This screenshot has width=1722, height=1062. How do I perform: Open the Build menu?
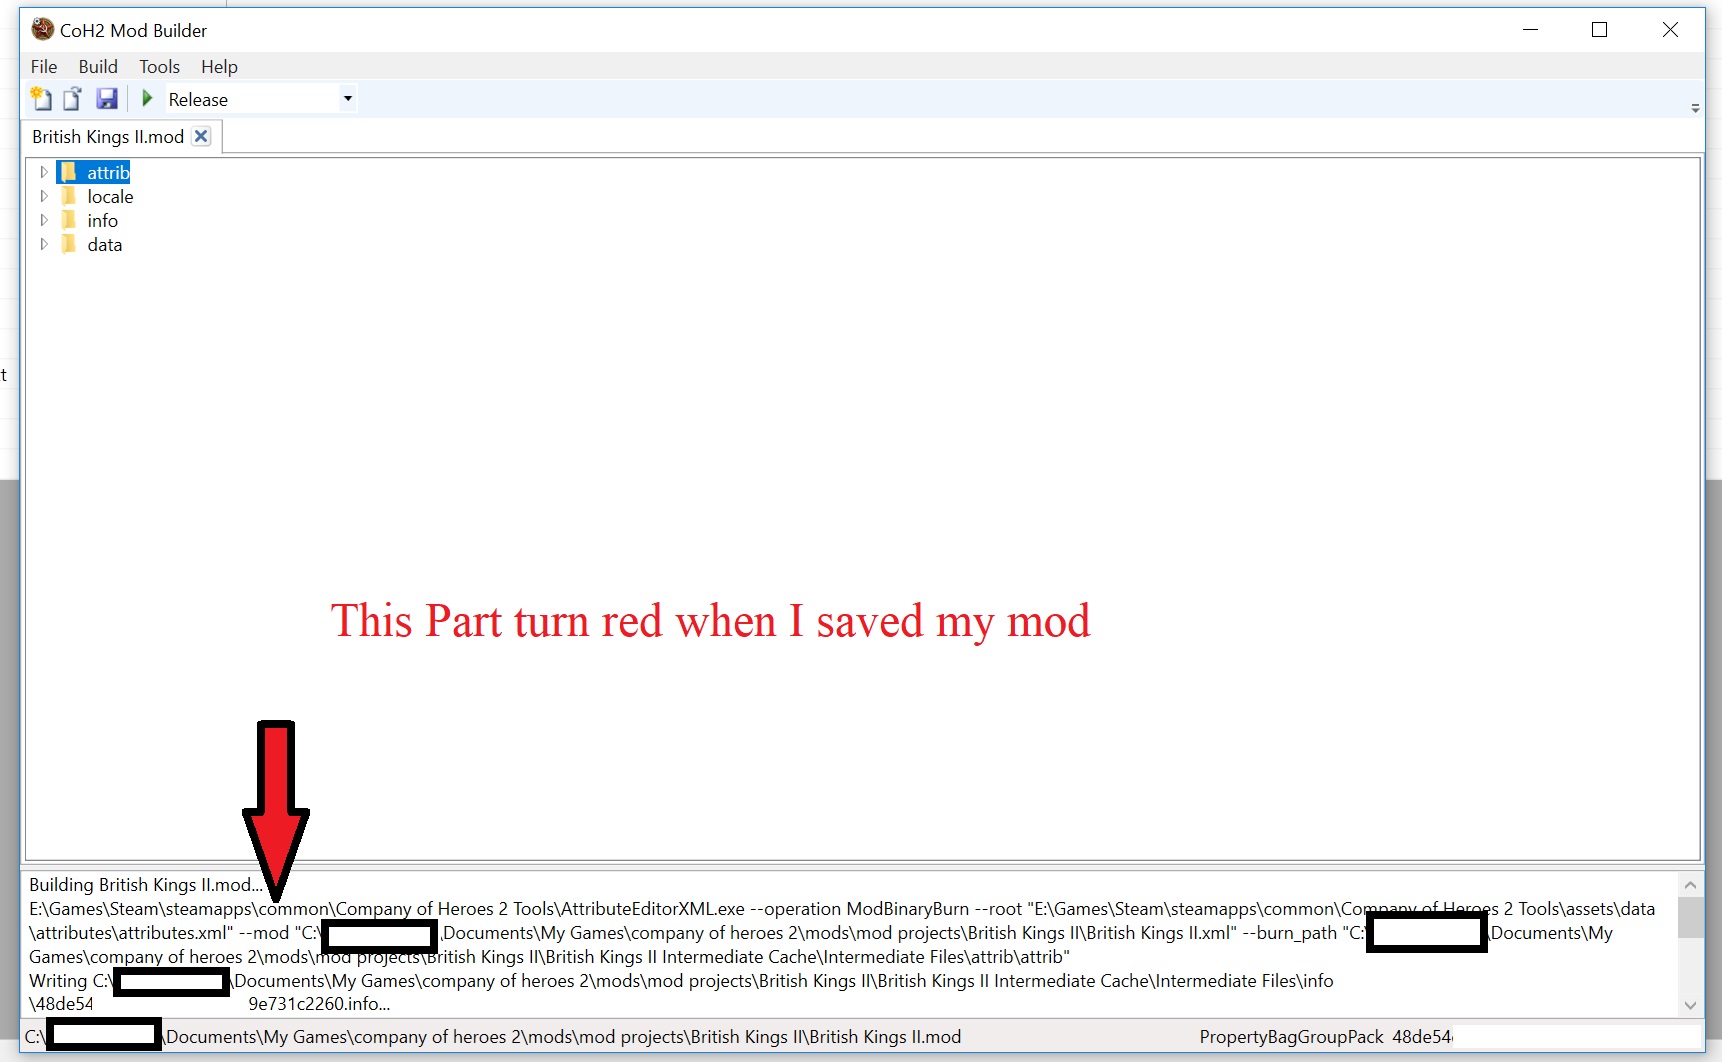pyautogui.click(x=98, y=66)
